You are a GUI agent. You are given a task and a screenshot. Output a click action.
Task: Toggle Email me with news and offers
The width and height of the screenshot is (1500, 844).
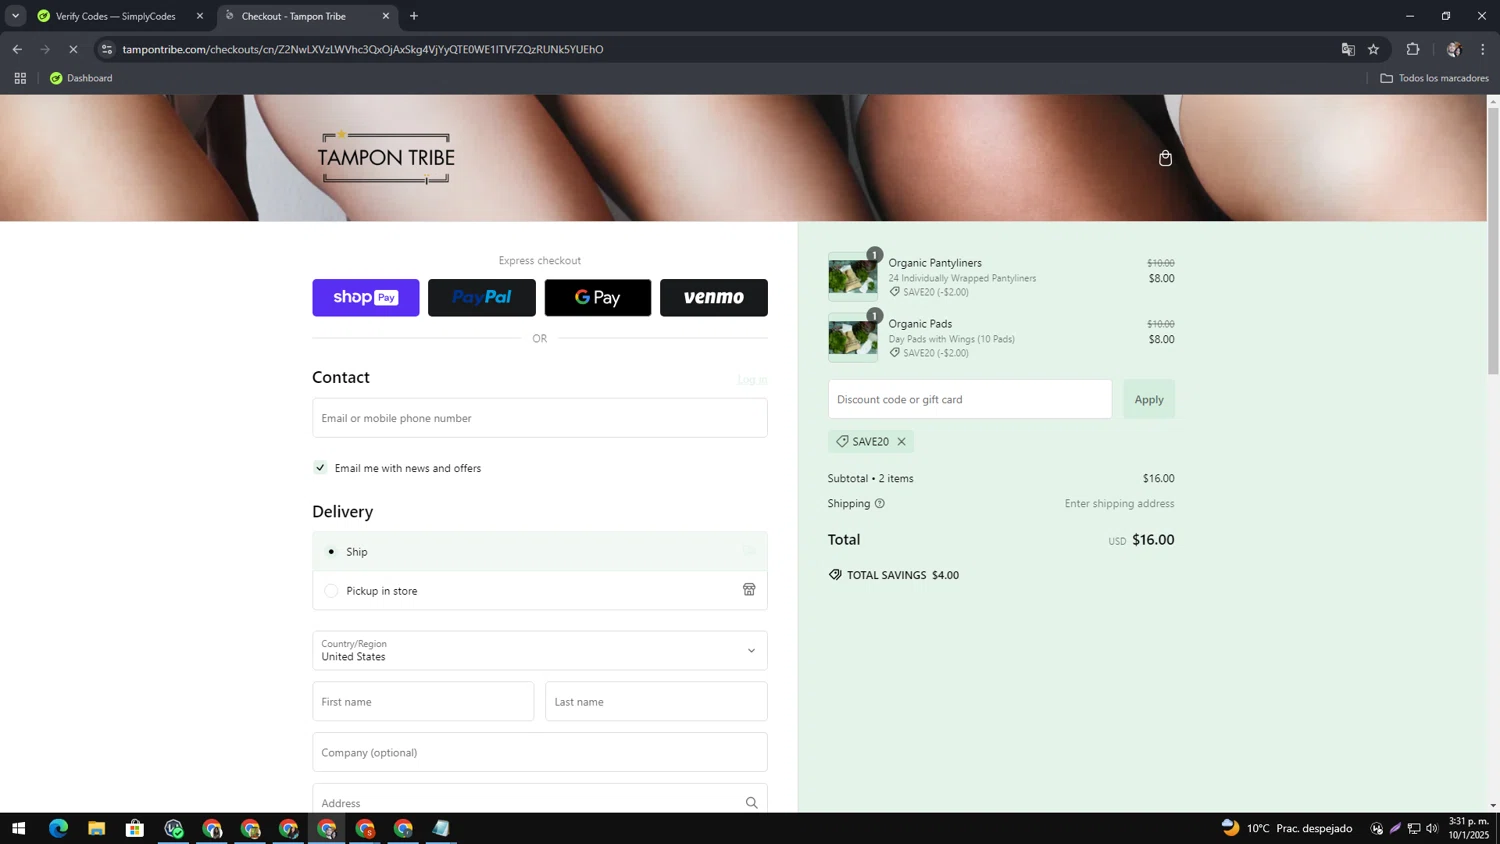click(x=320, y=467)
